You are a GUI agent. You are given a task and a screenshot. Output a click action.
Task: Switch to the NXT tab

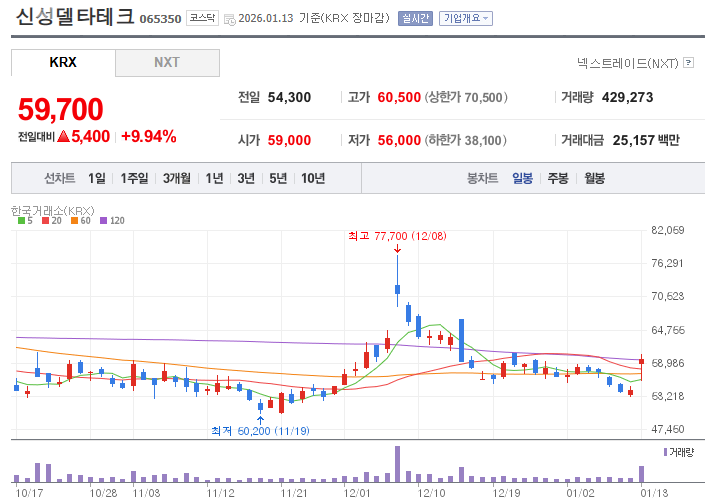pyautogui.click(x=167, y=63)
